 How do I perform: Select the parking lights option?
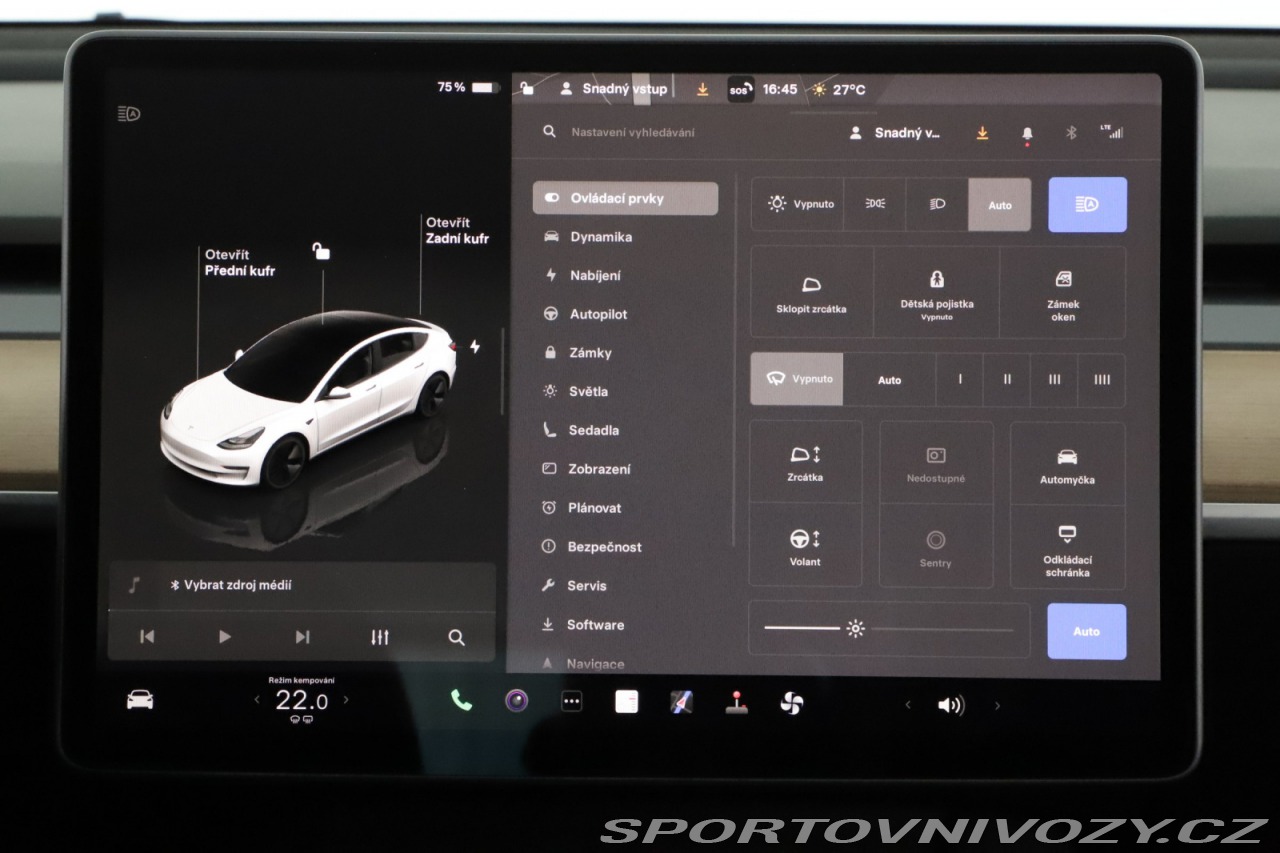(875, 204)
